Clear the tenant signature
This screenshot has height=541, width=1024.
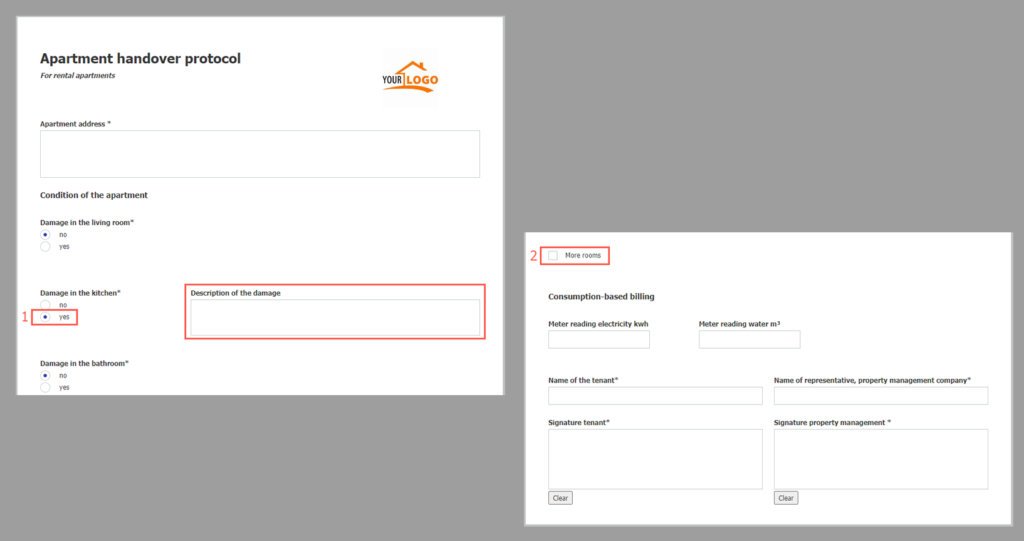560,498
